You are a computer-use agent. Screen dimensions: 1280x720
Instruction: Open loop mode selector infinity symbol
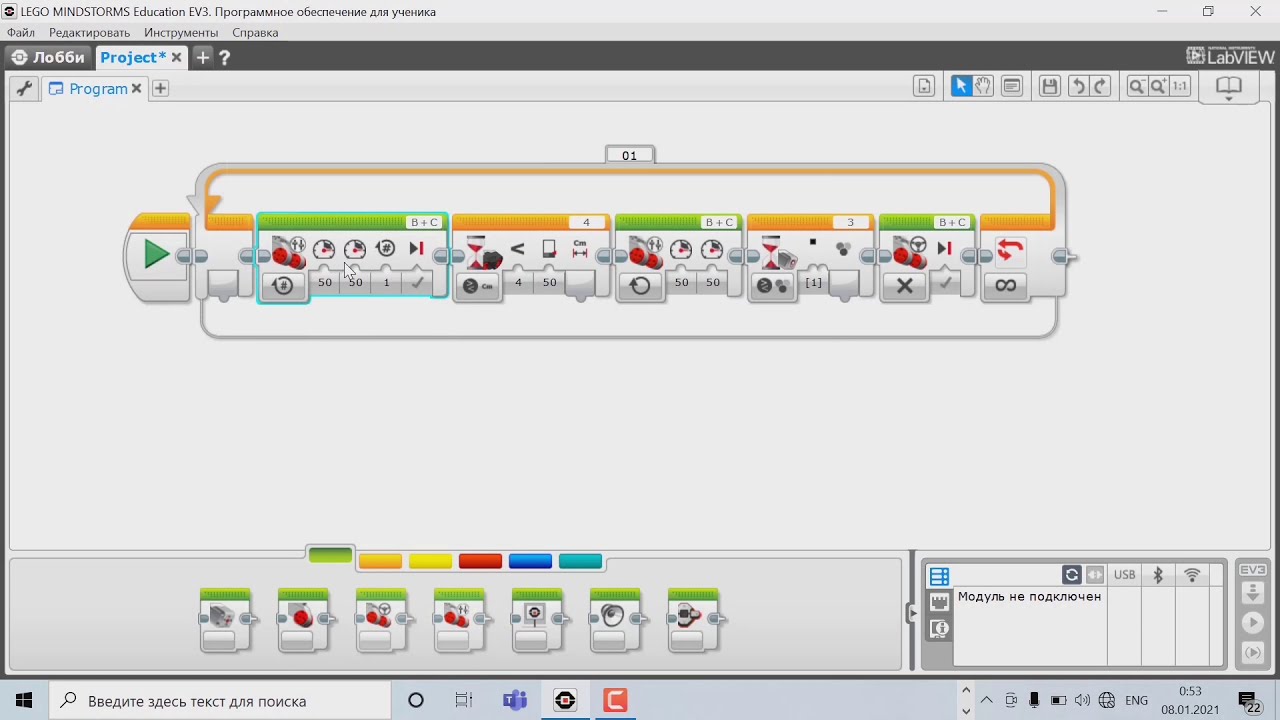(x=1006, y=285)
